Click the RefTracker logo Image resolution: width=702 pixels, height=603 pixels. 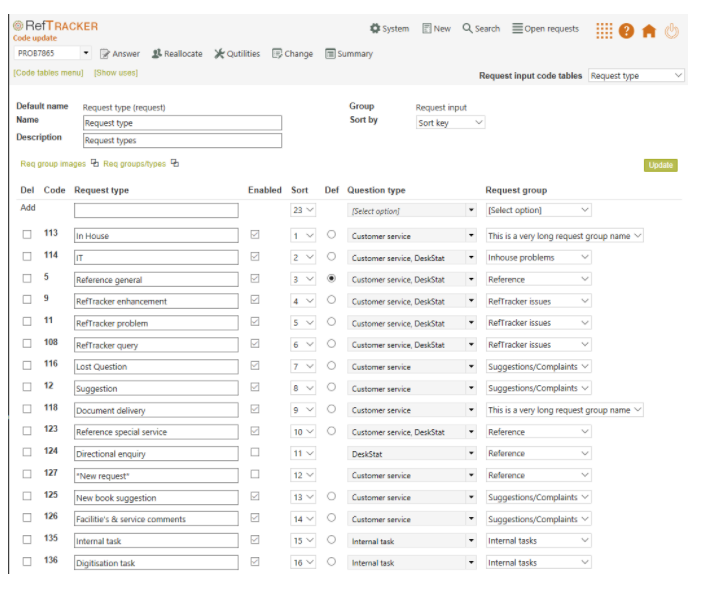56,26
